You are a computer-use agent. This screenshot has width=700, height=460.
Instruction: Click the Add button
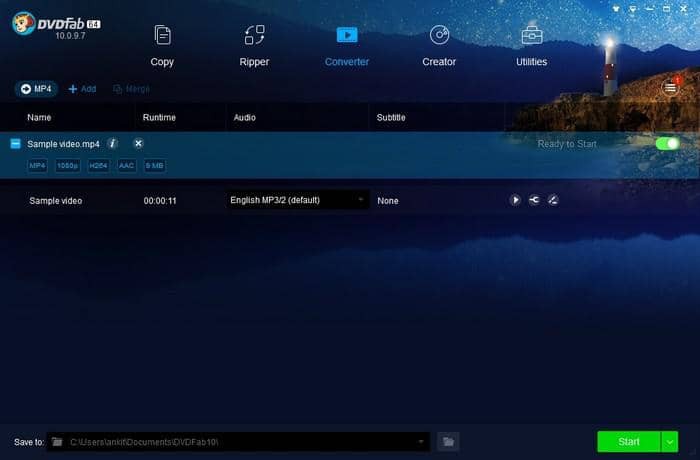(82, 89)
